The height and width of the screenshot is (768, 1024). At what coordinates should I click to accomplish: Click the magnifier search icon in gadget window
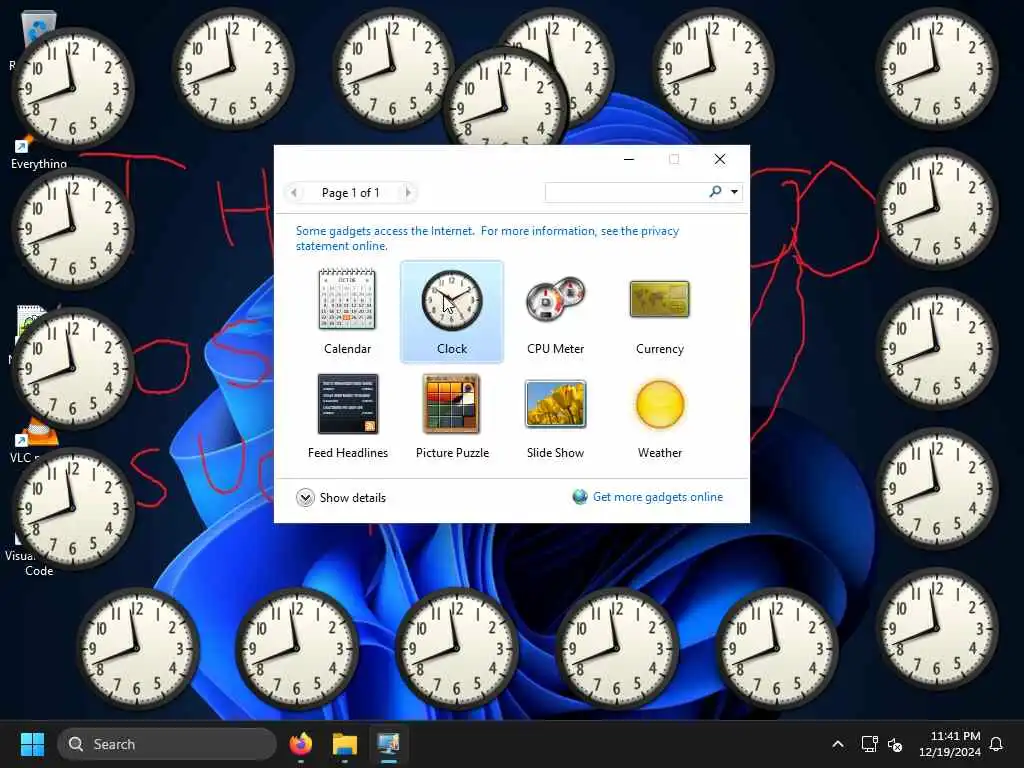coord(716,191)
